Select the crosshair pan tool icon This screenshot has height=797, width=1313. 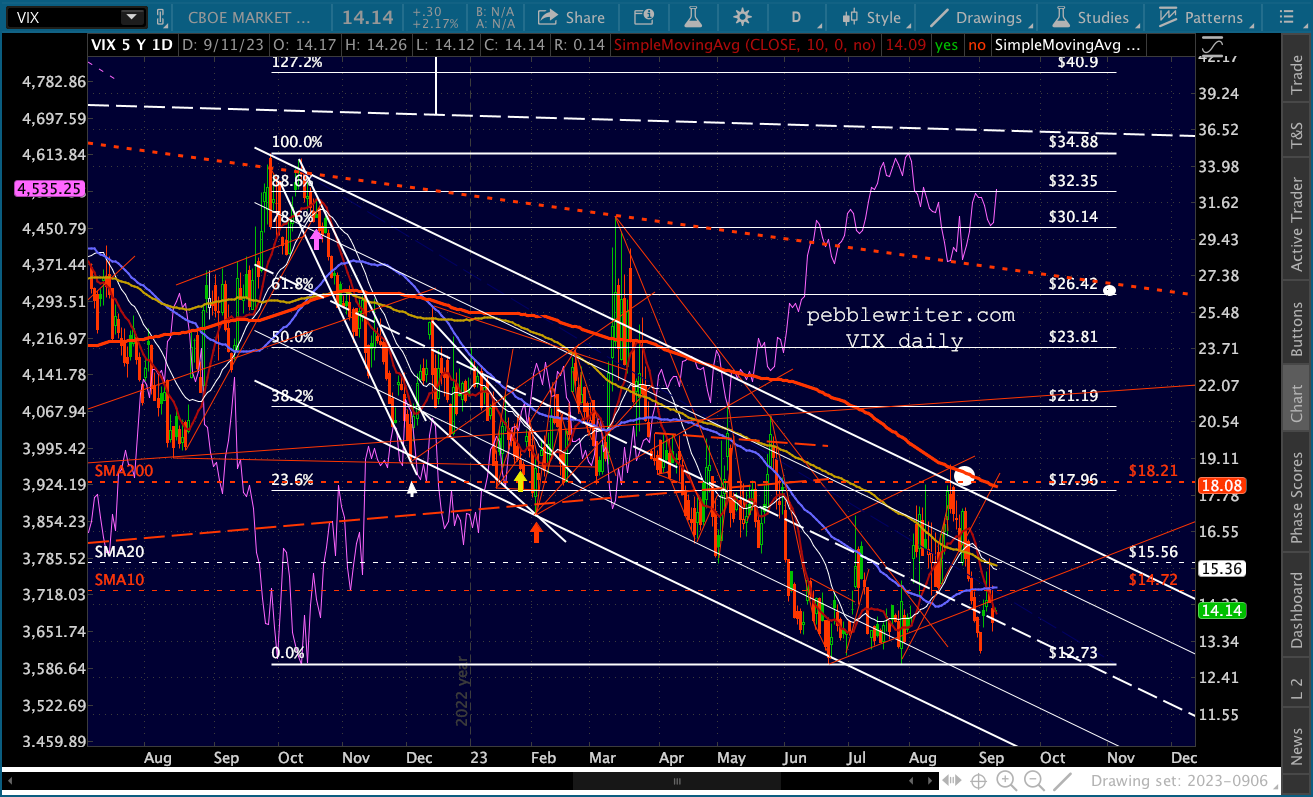pos(979,781)
